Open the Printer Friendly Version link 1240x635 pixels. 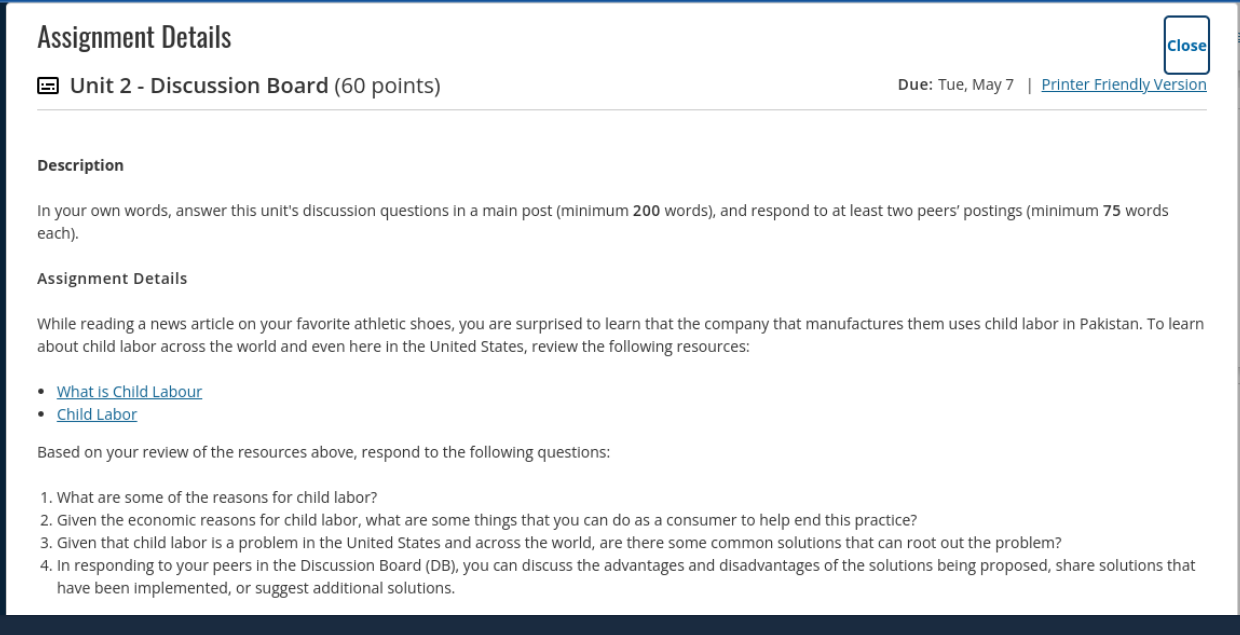(x=1124, y=85)
